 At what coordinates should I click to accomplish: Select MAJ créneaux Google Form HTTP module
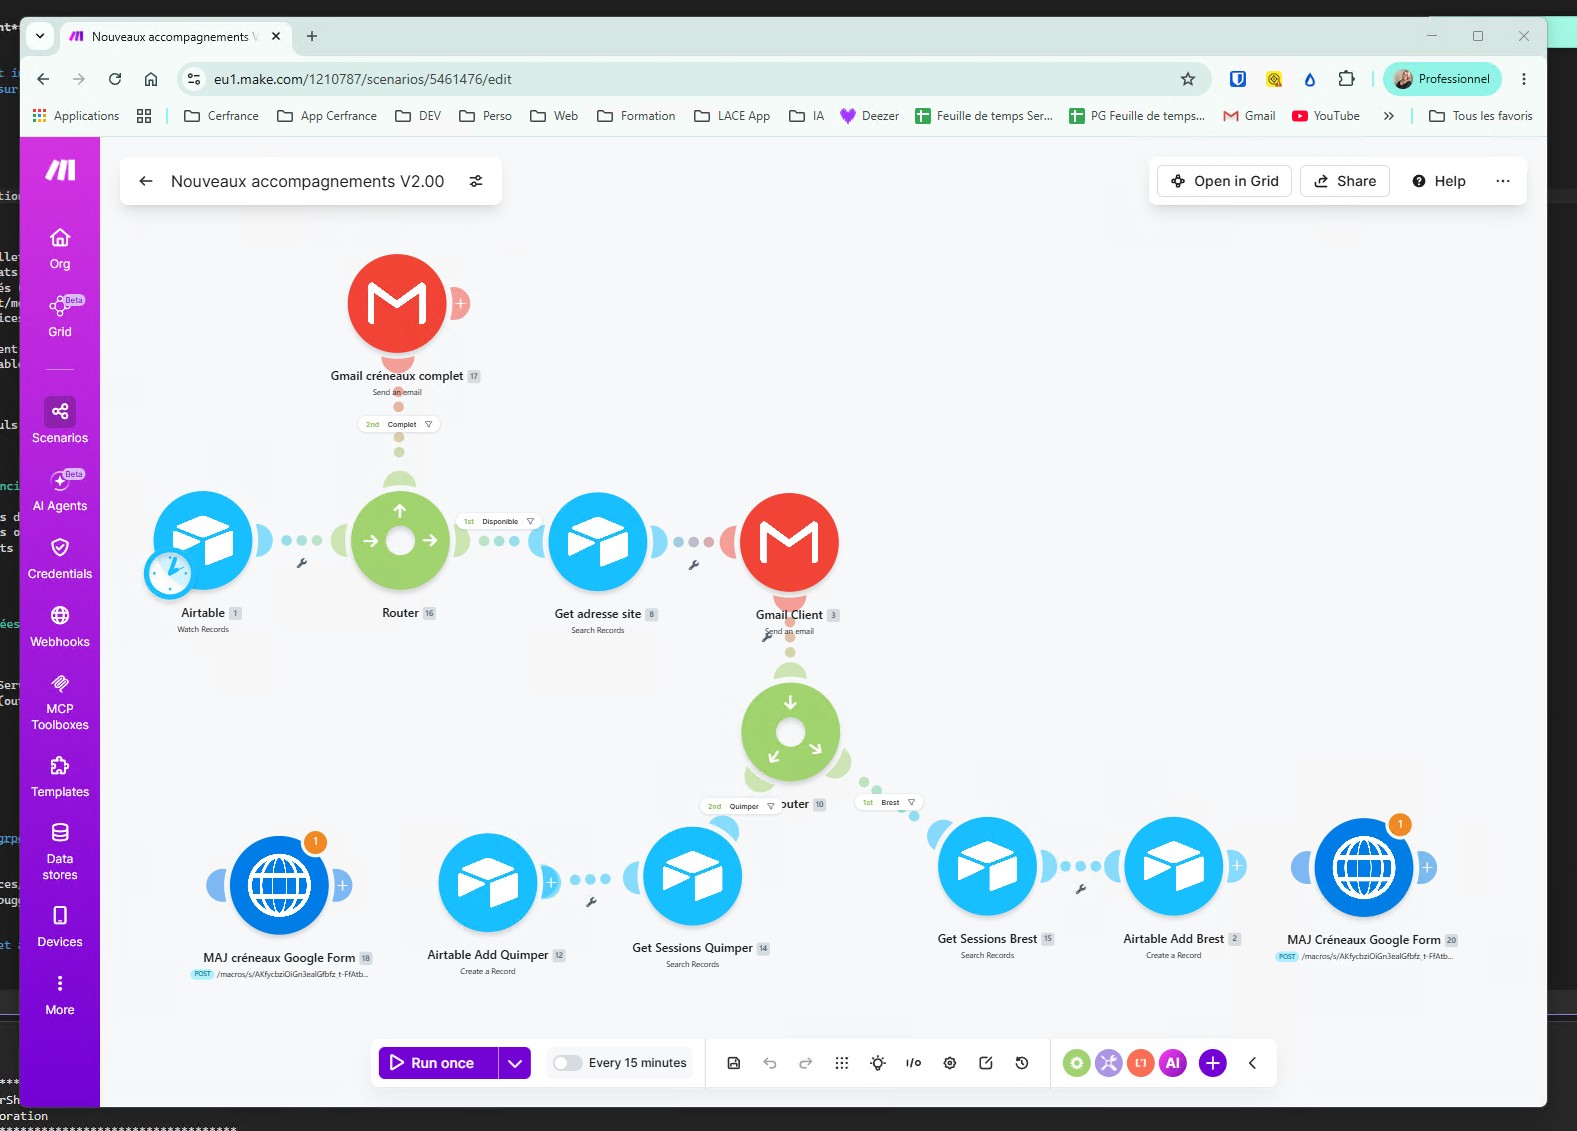(x=279, y=885)
